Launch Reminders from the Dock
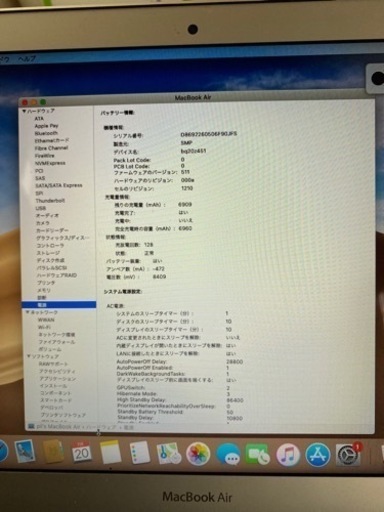Screen dimensions: 384x512 click(x=140, y=452)
